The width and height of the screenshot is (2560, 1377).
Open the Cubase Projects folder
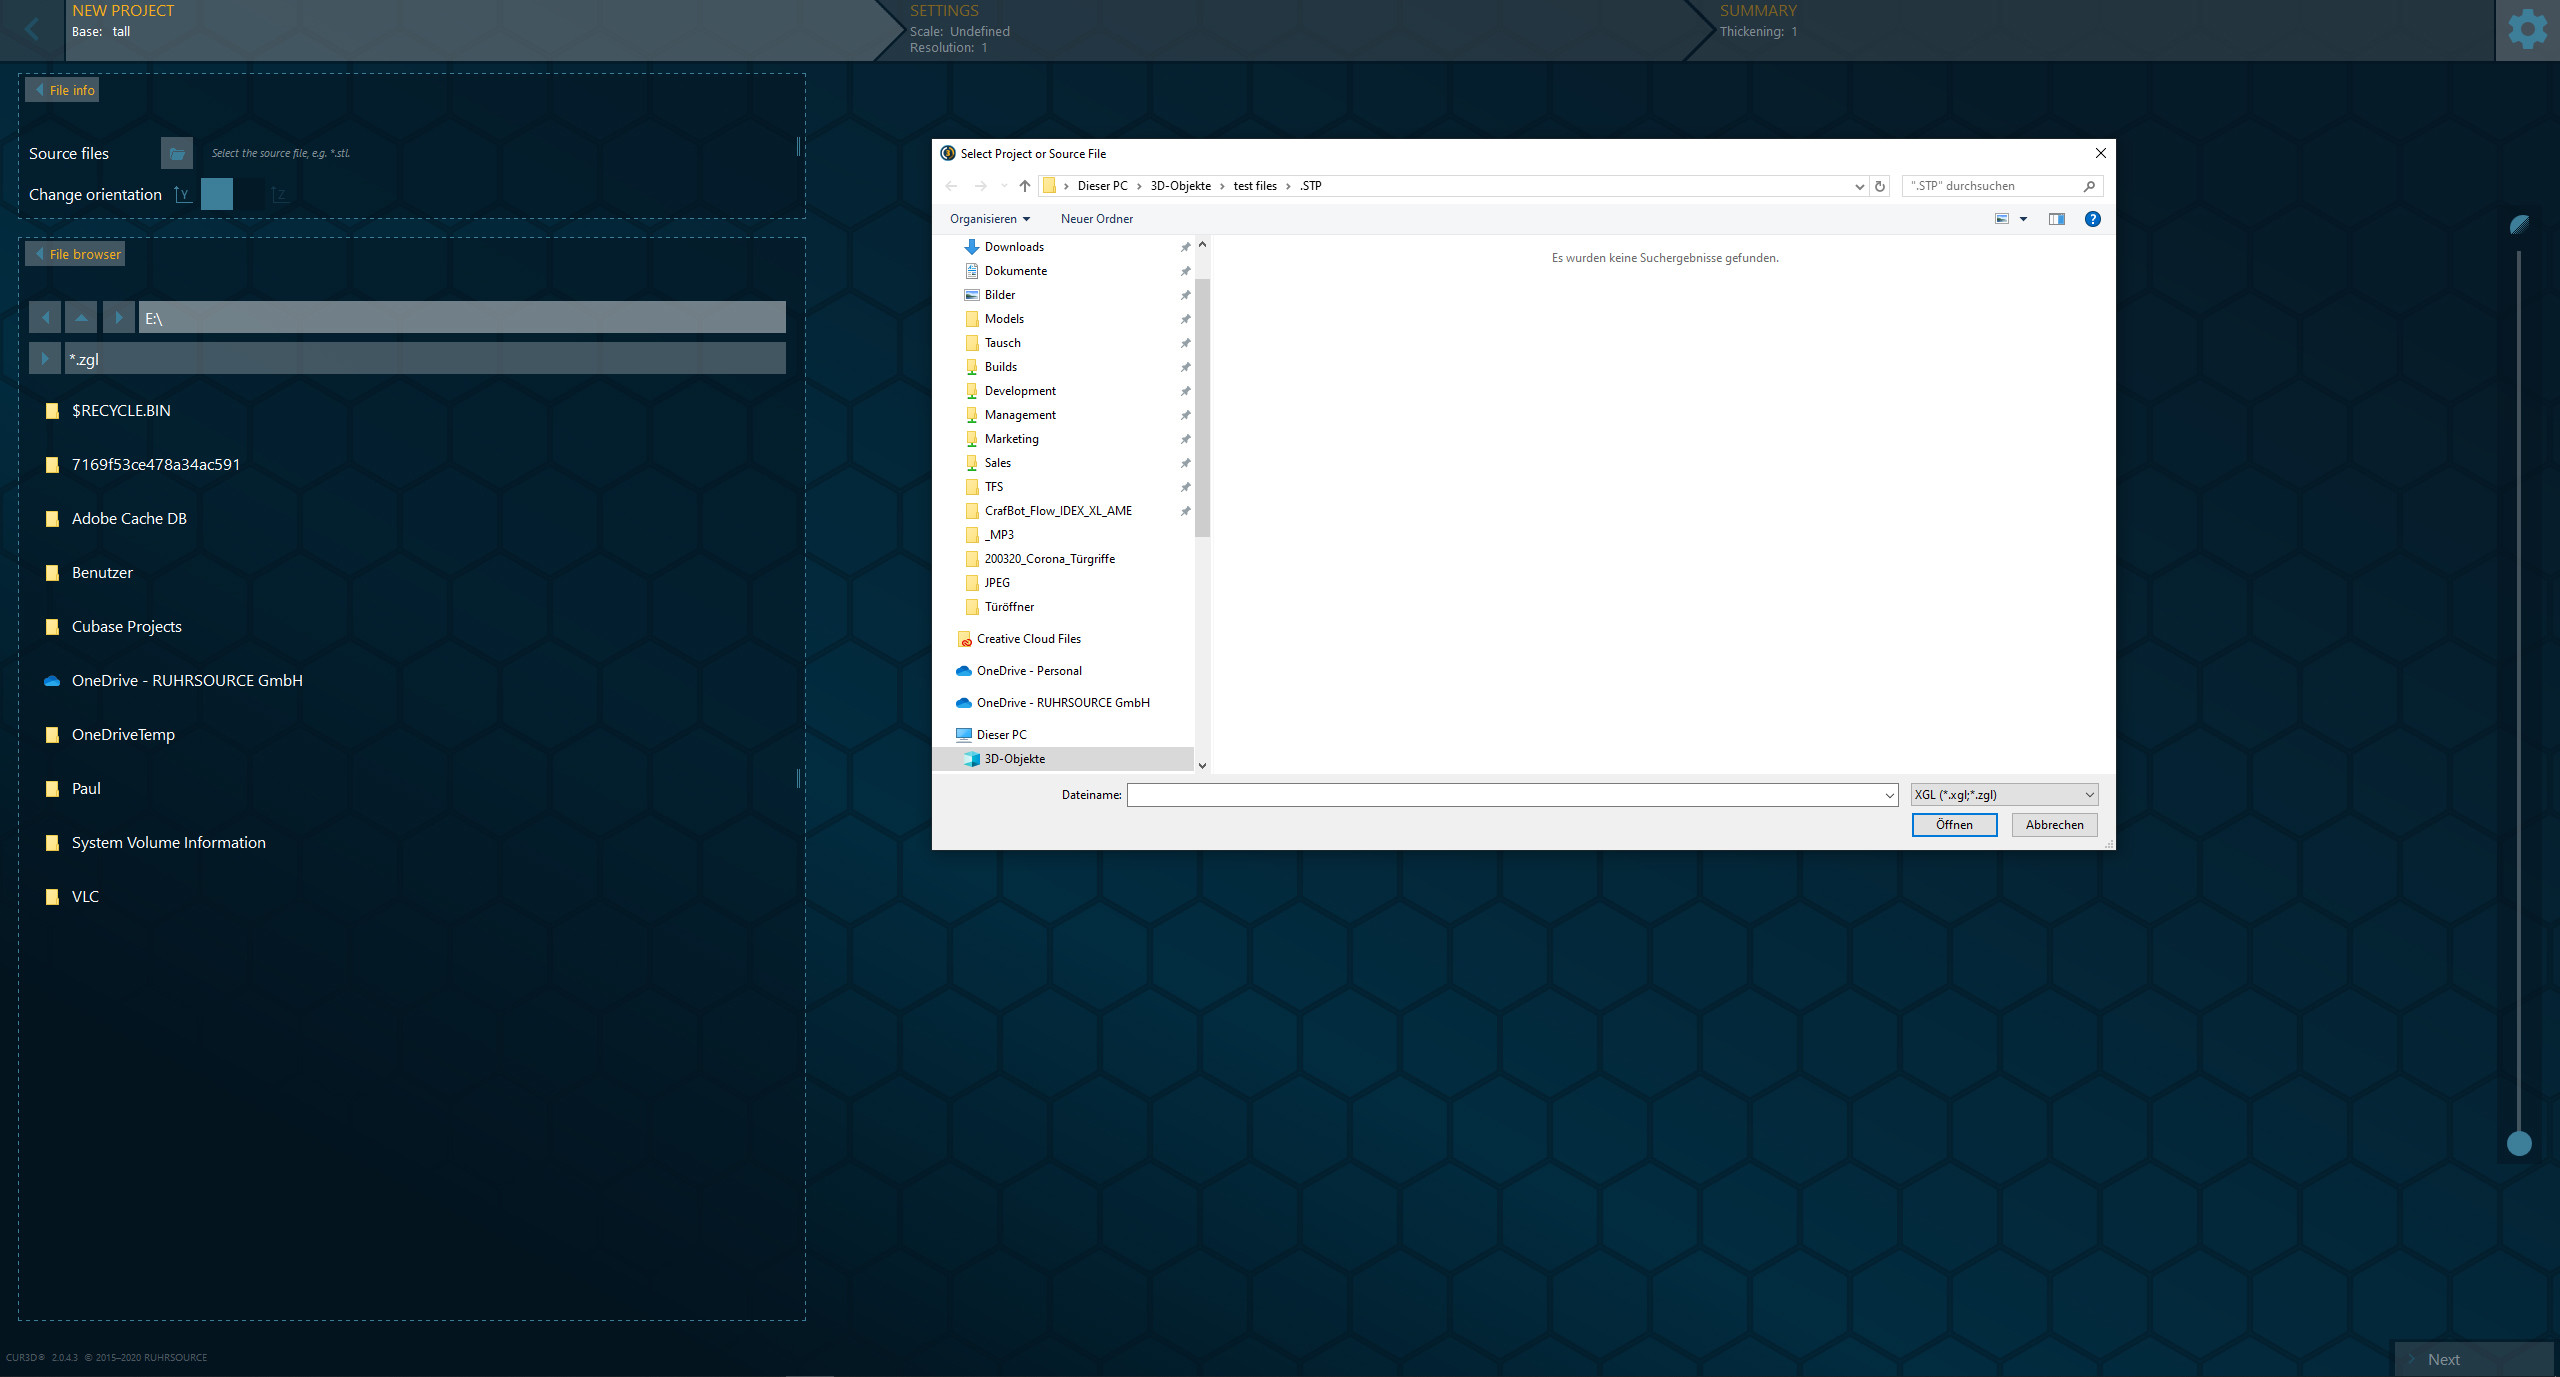click(126, 627)
